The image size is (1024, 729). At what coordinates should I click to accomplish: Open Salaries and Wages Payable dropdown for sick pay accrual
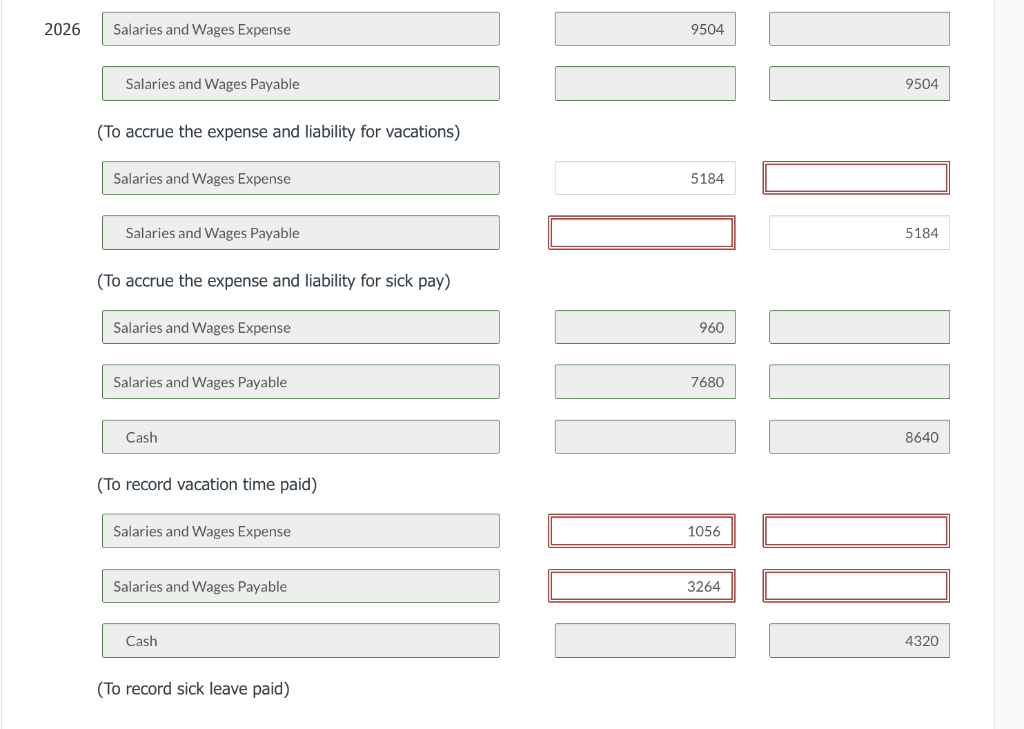300,233
